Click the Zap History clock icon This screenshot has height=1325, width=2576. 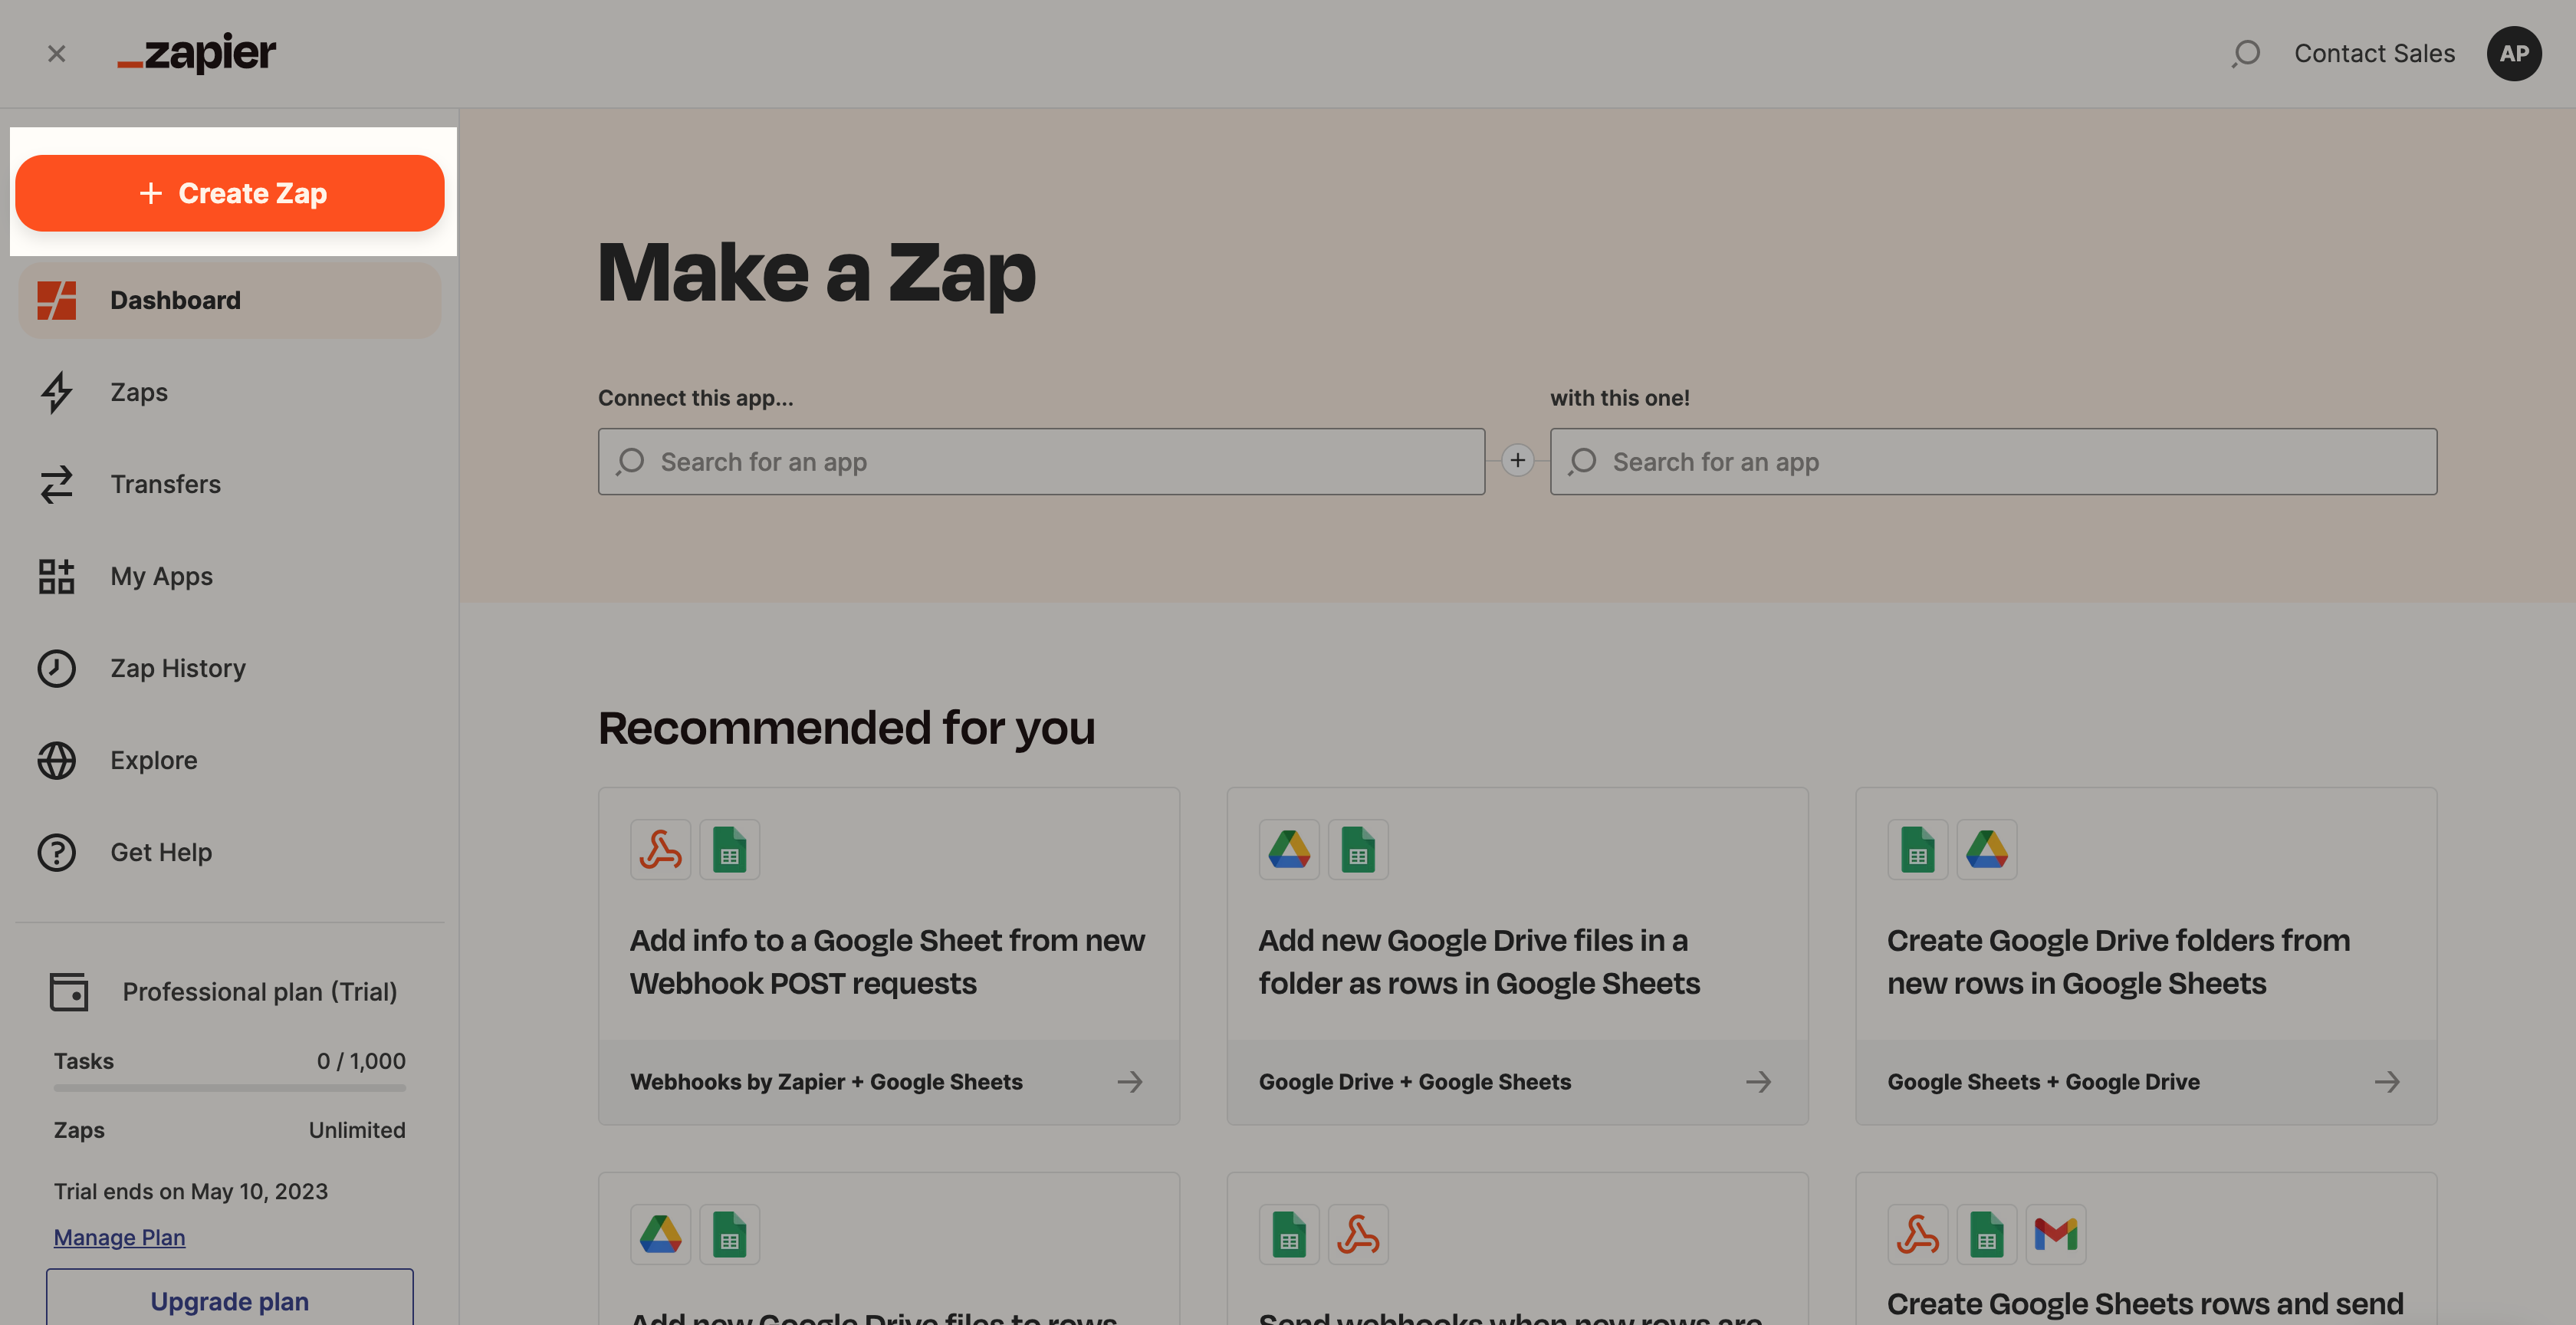pyautogui.click(x=56, y=668)
